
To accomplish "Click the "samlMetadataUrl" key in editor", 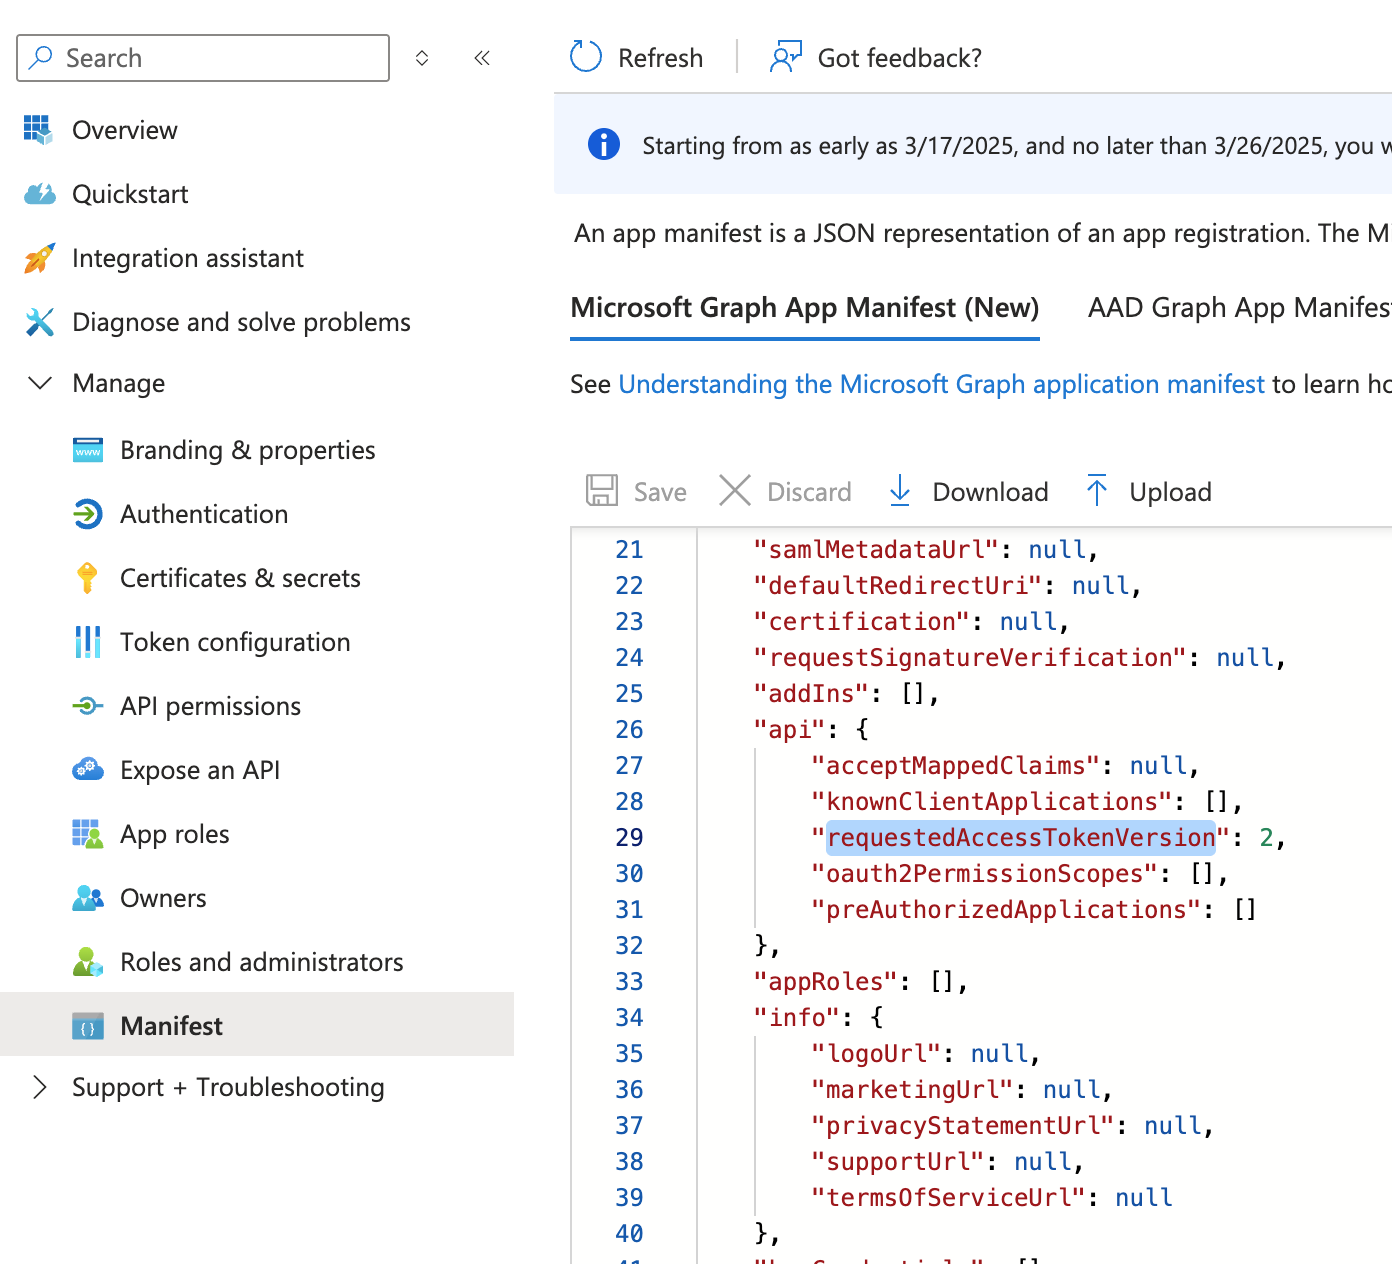I will pyautogui.click(x=876, y=549).
